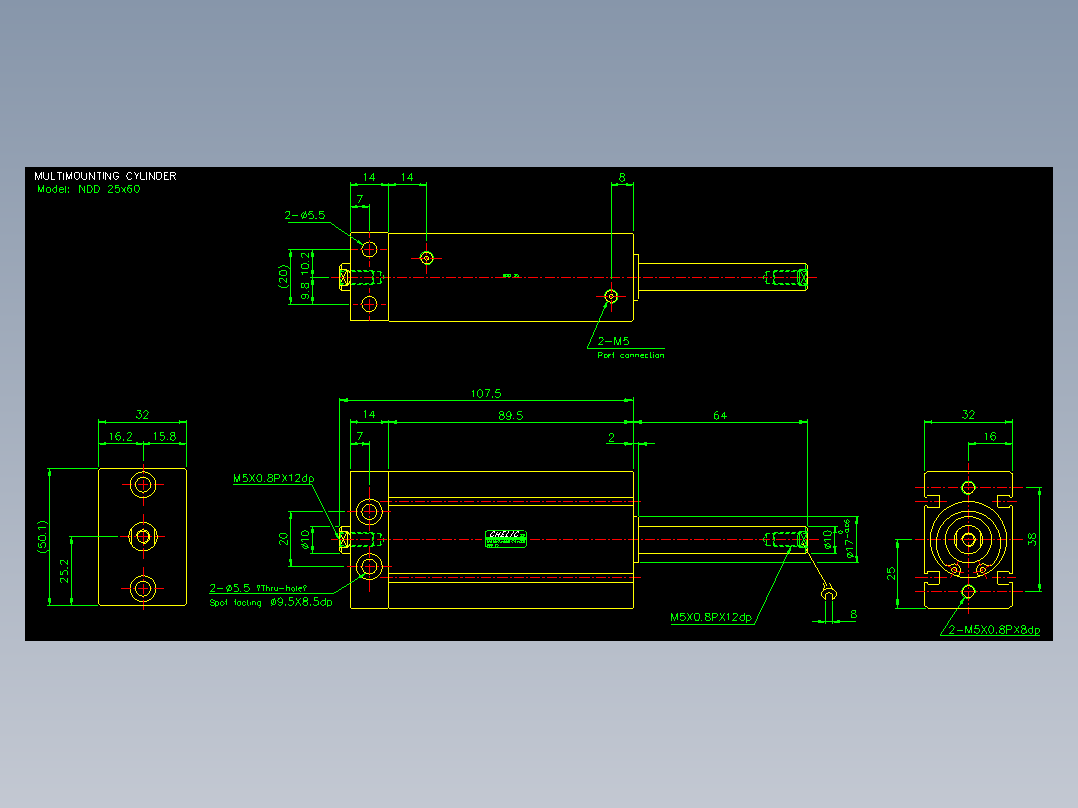
Task: Click the "16" dimension in the end view
Action: point(990,436)
